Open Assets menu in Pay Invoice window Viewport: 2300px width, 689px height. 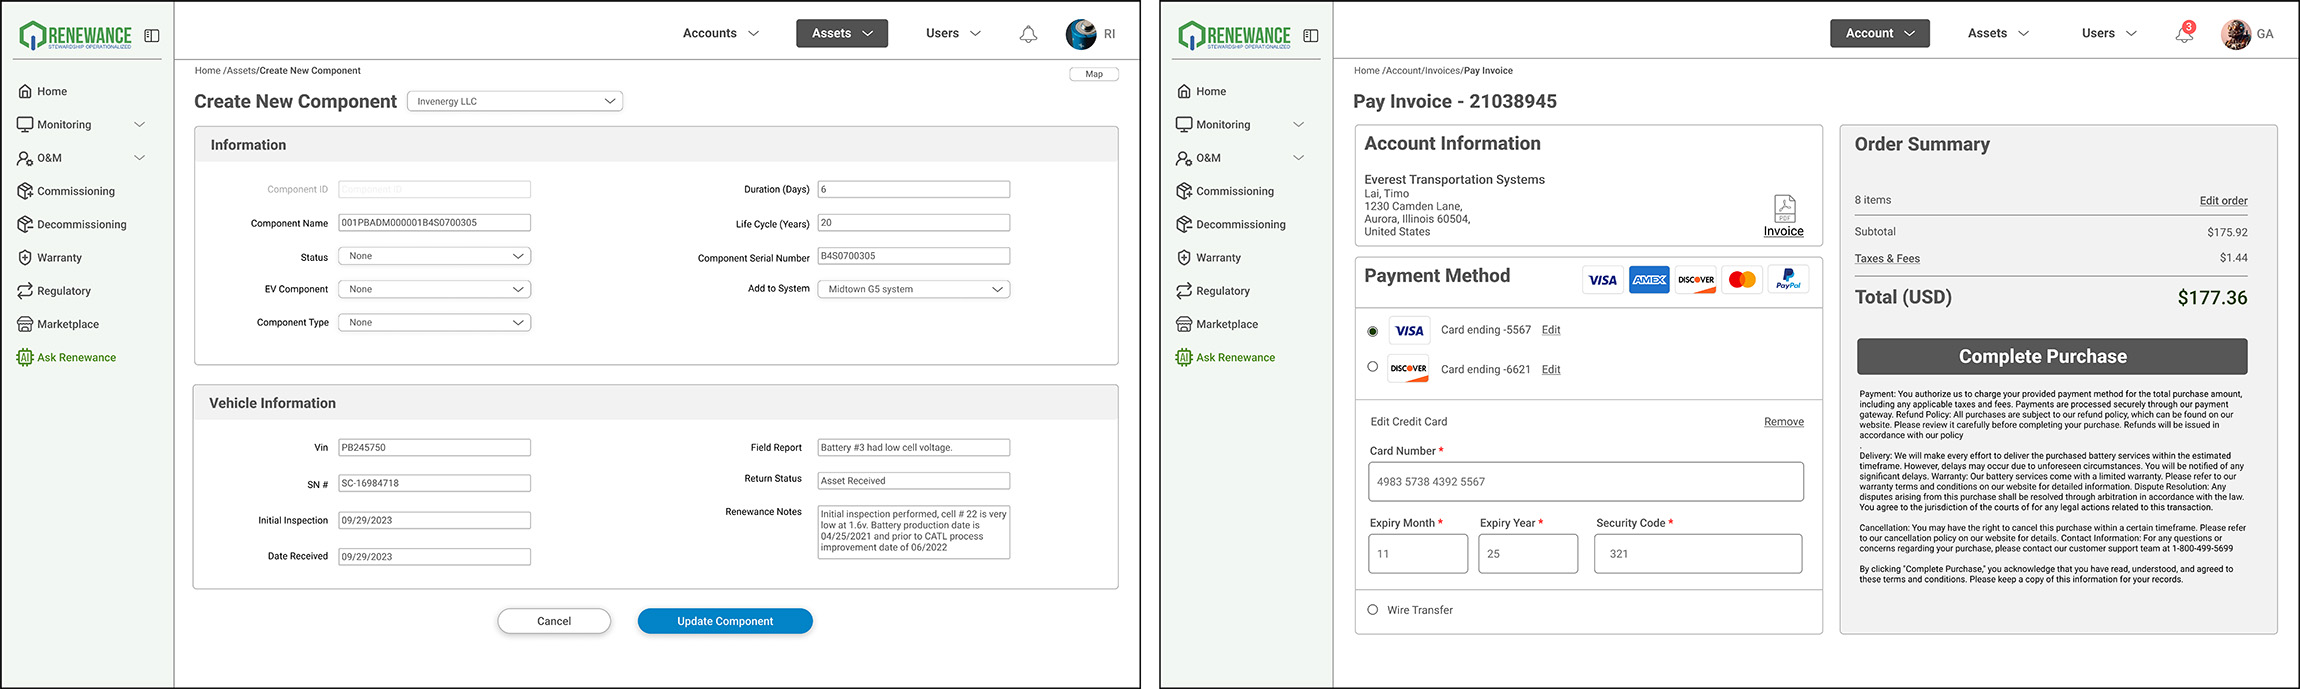pyautogui.click(x=1998, y=33)
